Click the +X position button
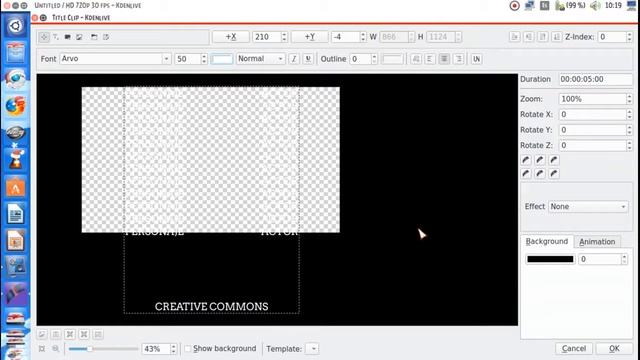The height and width of the screenshot is (360, 640). pyautogui.click(x=231, y=37)
